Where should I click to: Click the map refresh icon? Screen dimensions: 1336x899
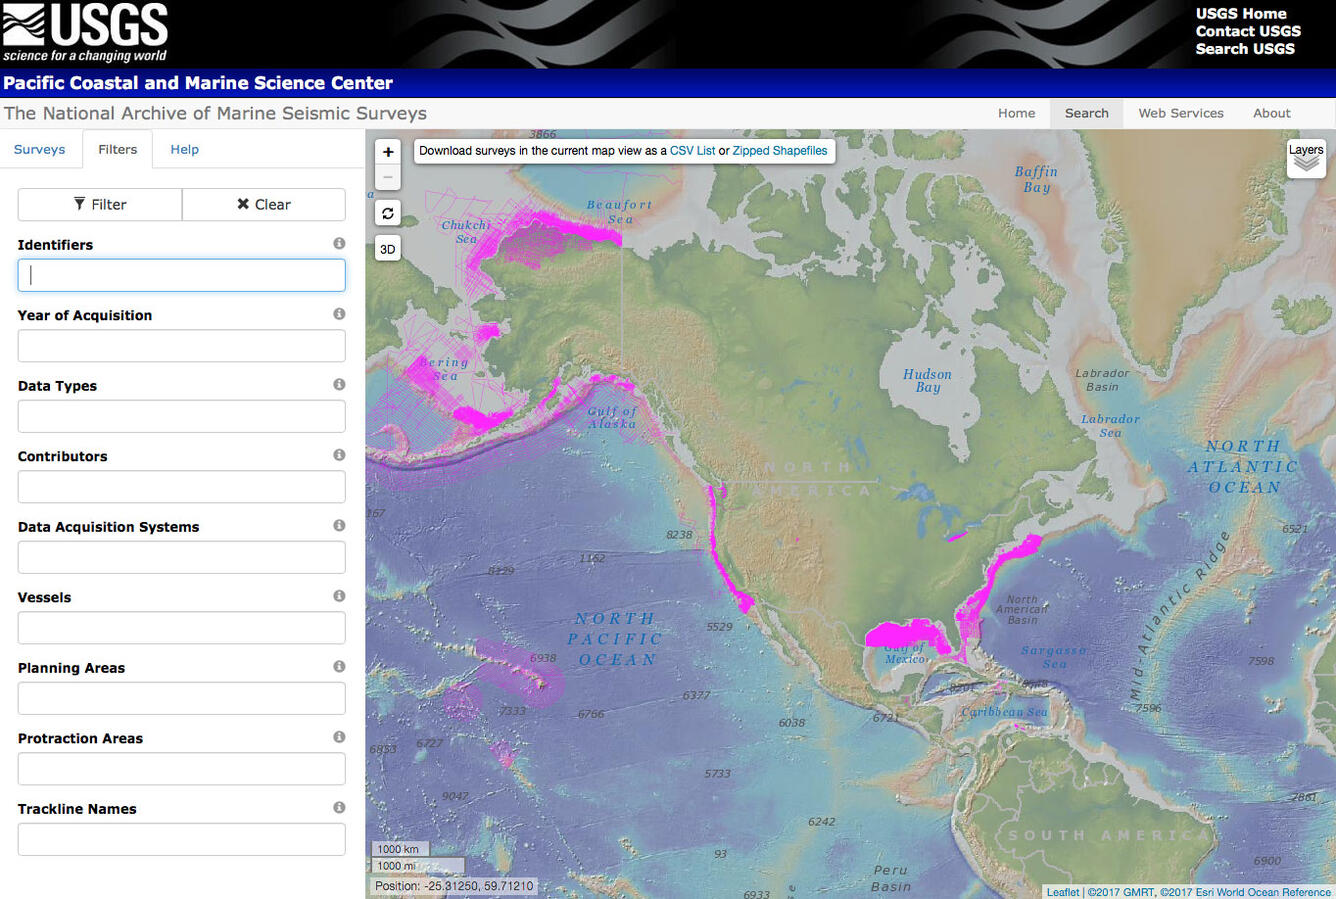(388, 212)
